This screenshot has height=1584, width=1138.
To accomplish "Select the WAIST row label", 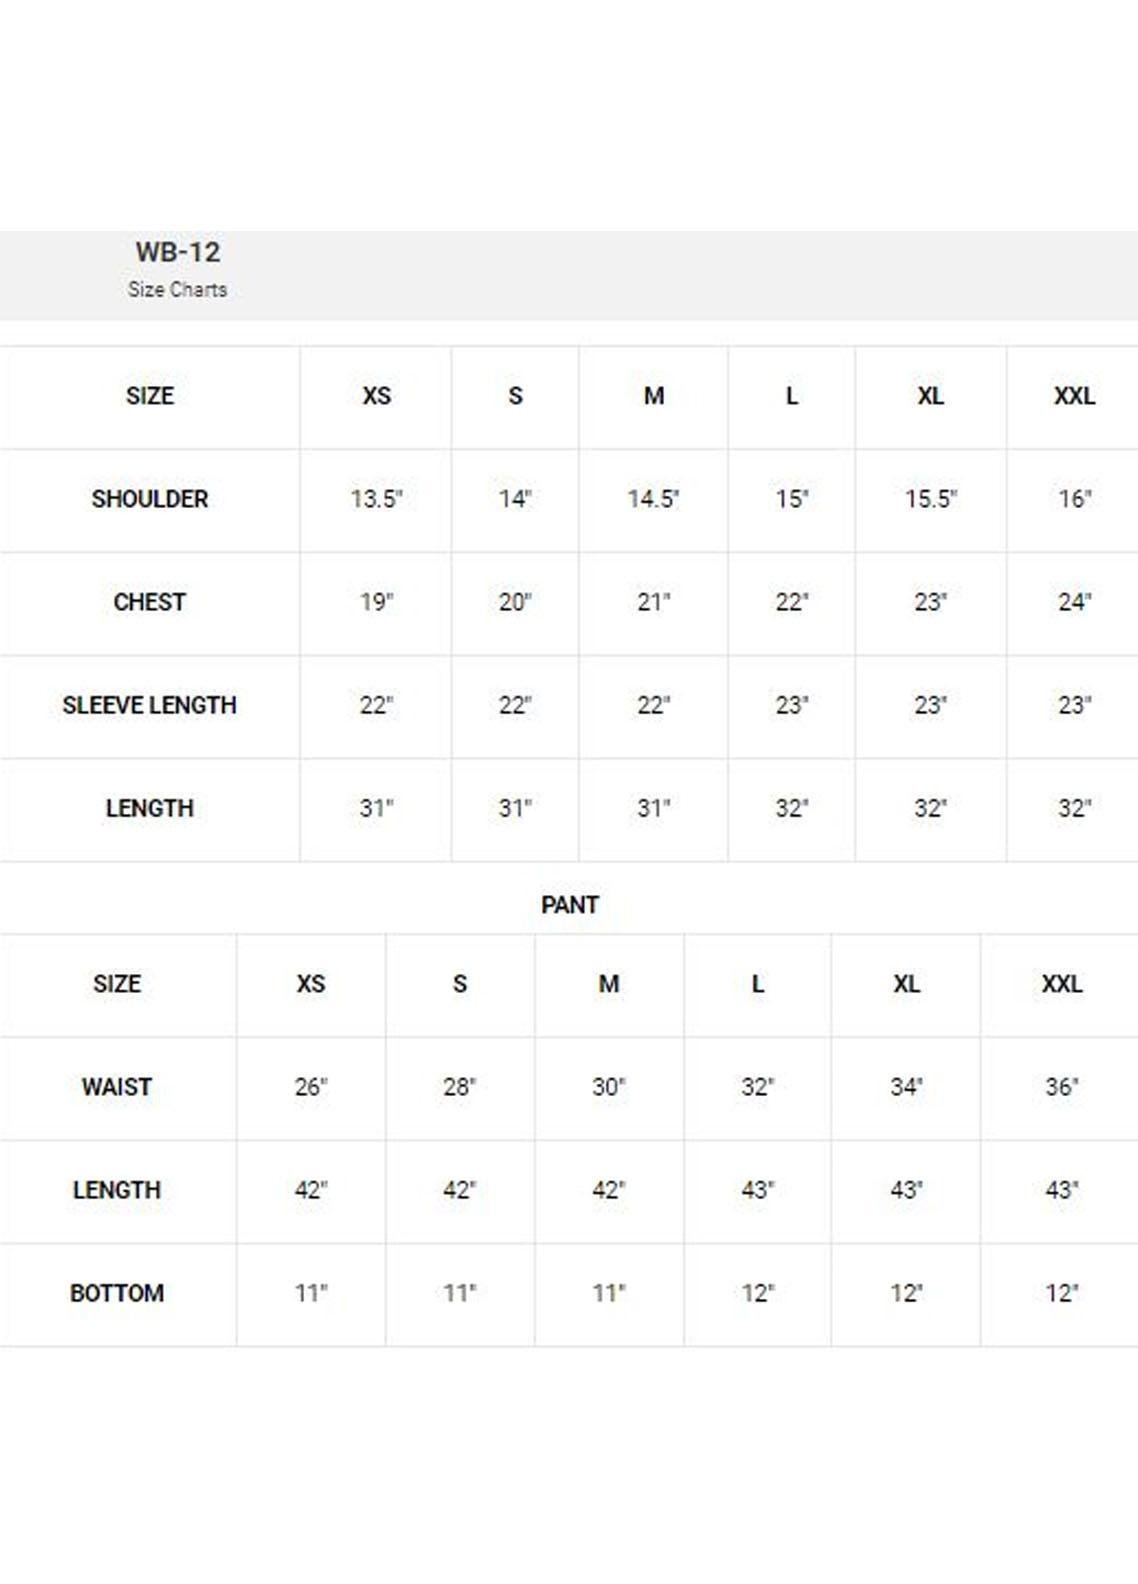I will (117, 1087).
